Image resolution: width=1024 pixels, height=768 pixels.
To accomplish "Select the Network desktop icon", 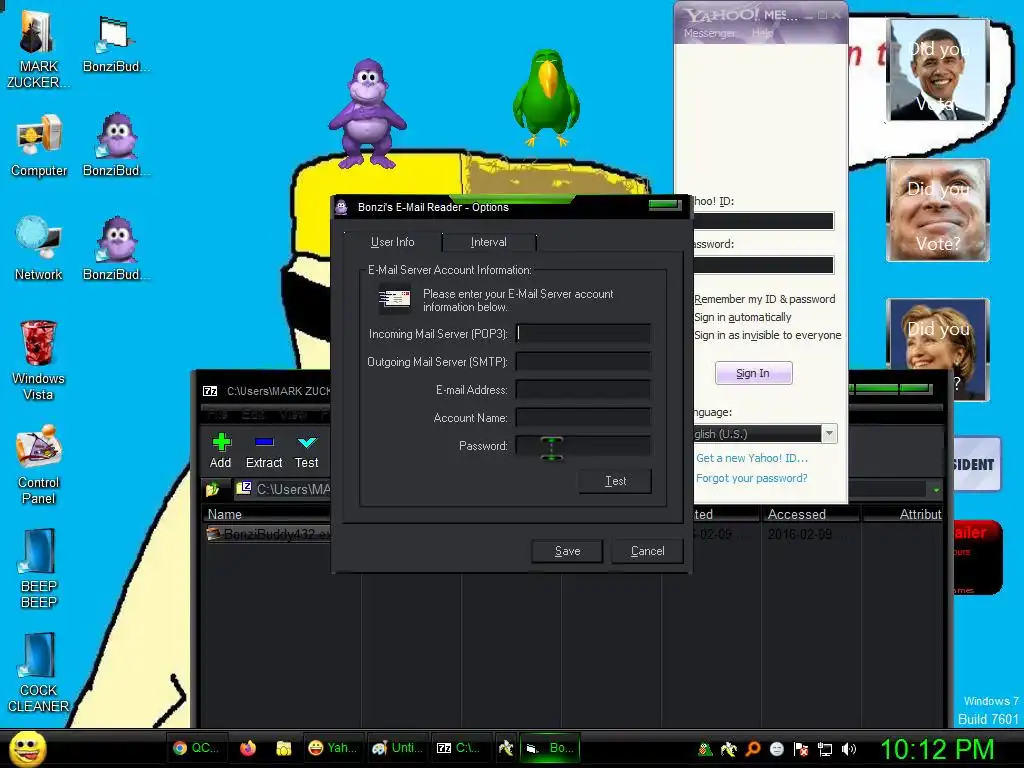I will click(x=39, y=248).
